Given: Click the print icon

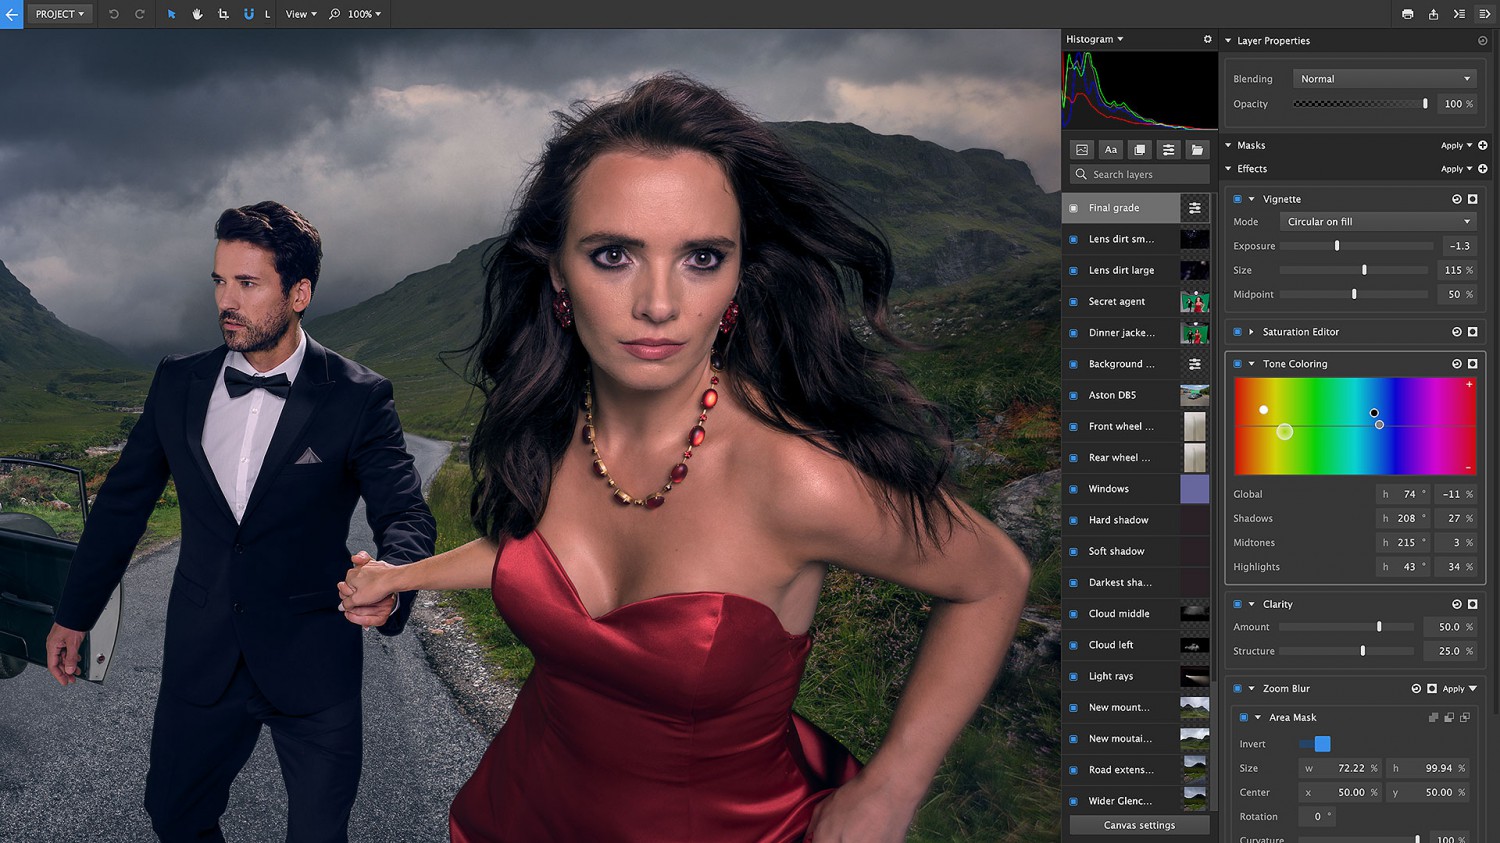Looking at the screenshot, I should (x=1407, y=14).
